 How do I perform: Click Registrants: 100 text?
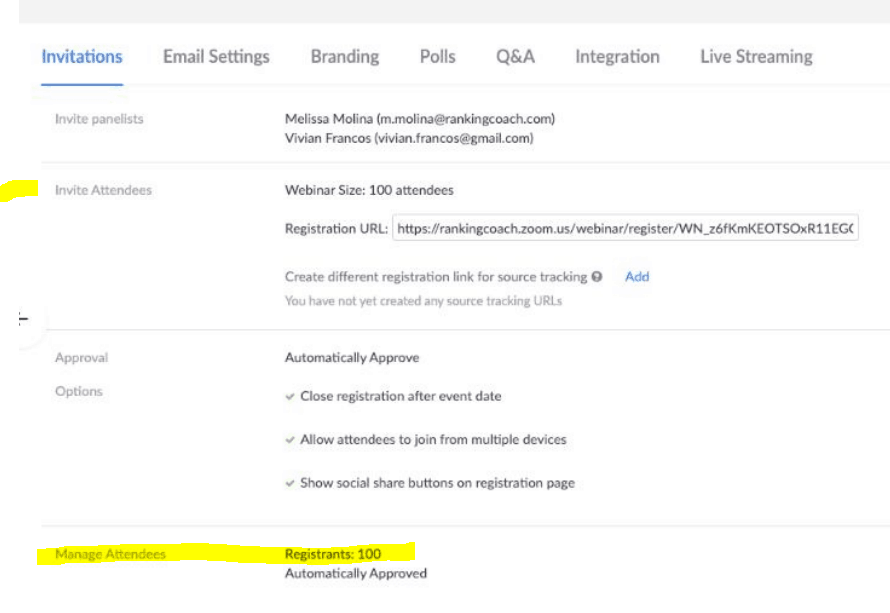click(333, 554)
